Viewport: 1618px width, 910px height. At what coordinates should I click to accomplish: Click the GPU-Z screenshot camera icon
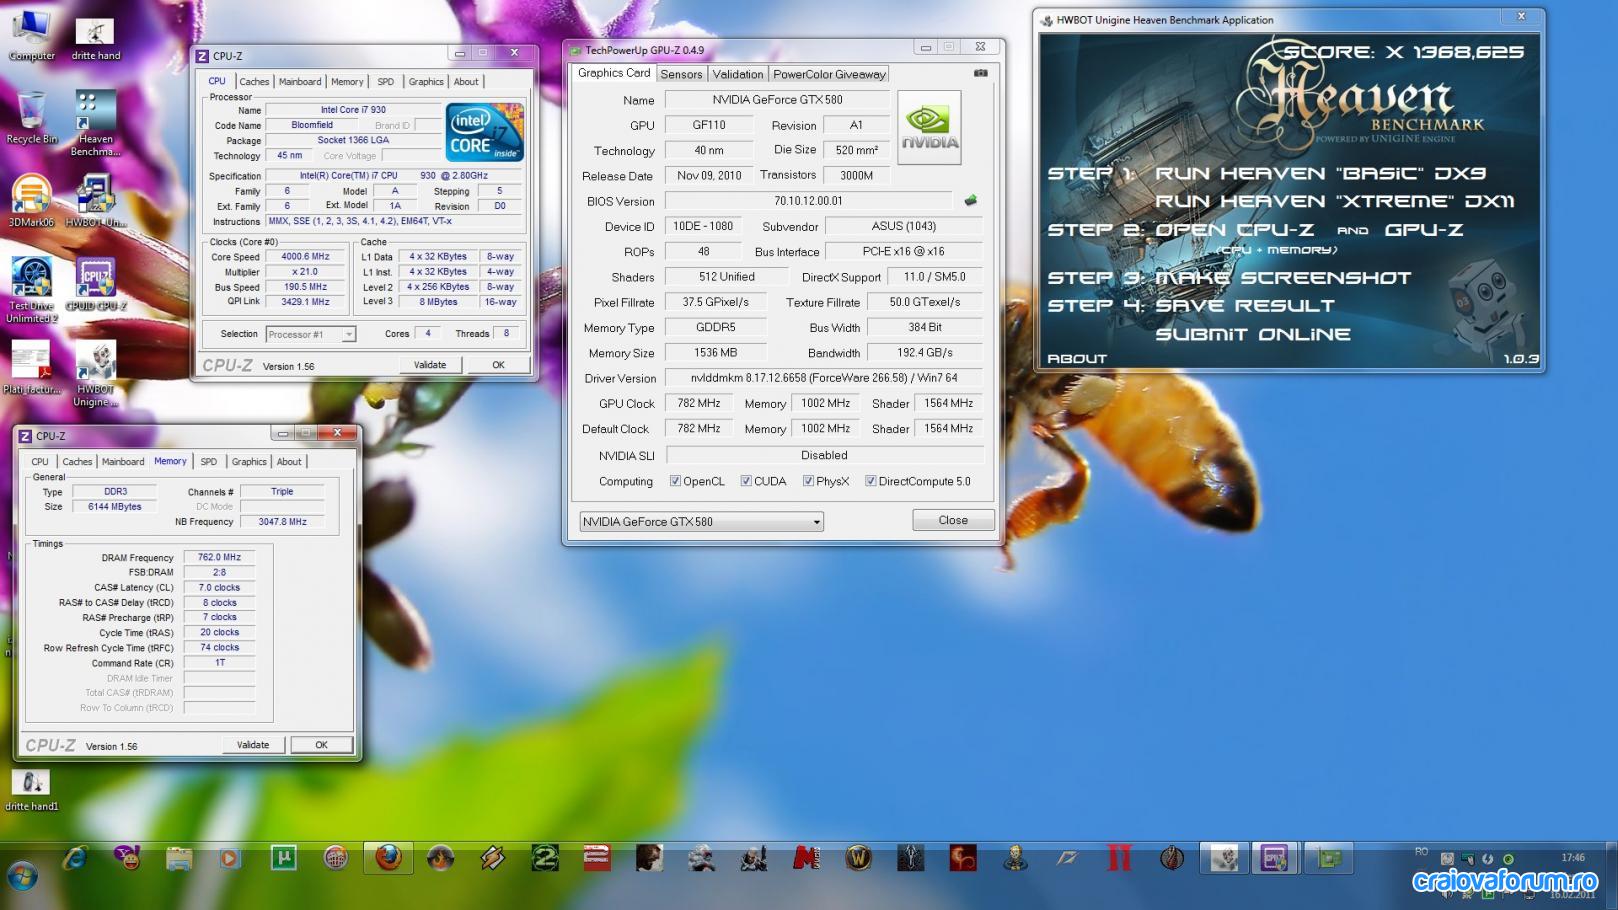click(x=980, y=73)
